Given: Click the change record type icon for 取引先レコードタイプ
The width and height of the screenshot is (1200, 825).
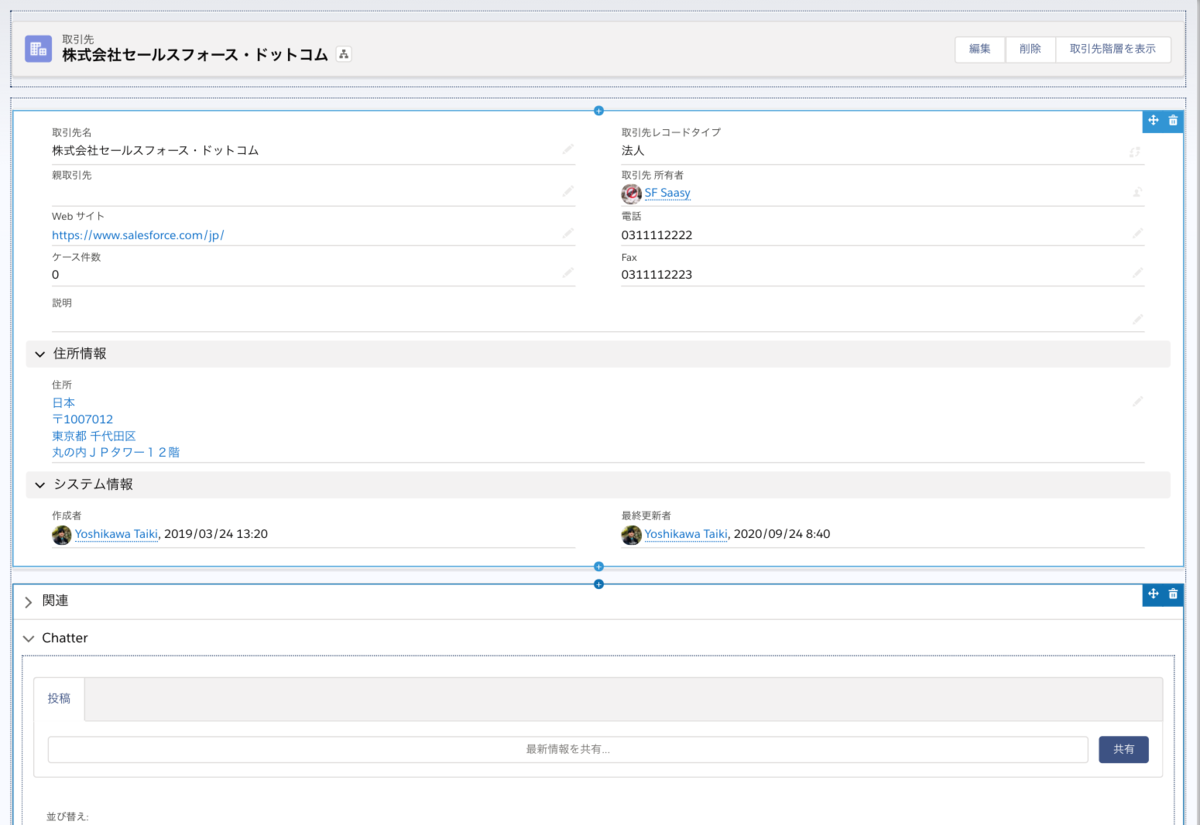Looking at the screenshot, I should [1135, 151].
